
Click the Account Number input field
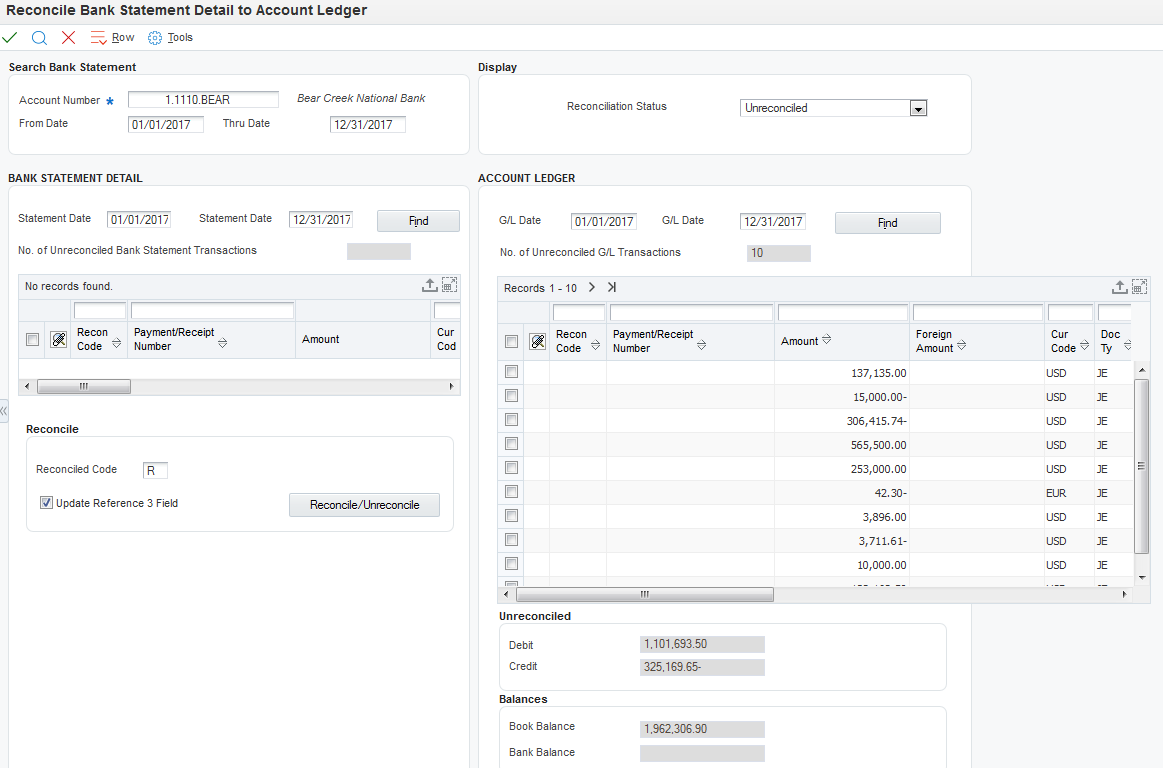203,100
